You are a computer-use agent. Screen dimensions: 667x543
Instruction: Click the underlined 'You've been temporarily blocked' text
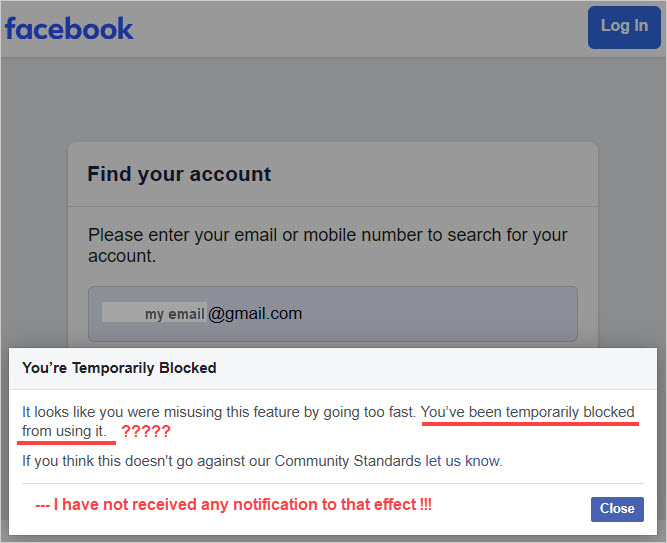click(x=527, y=412)
